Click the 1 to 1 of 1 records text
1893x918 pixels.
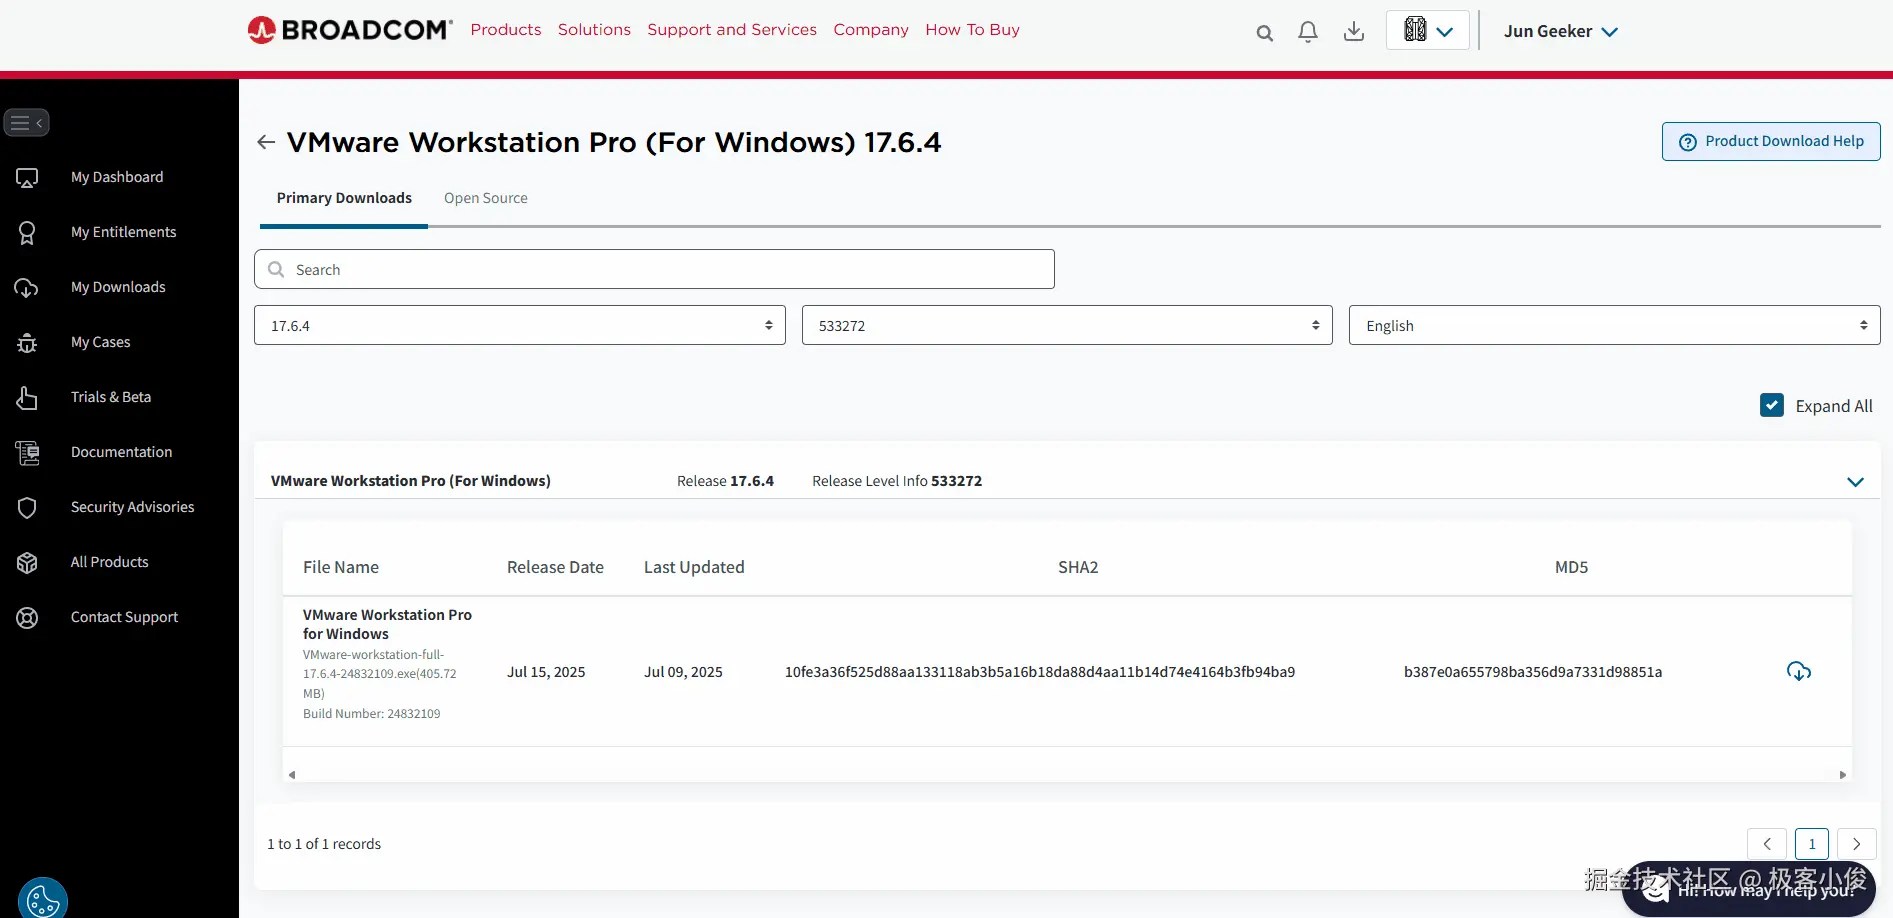coord(324,844)
